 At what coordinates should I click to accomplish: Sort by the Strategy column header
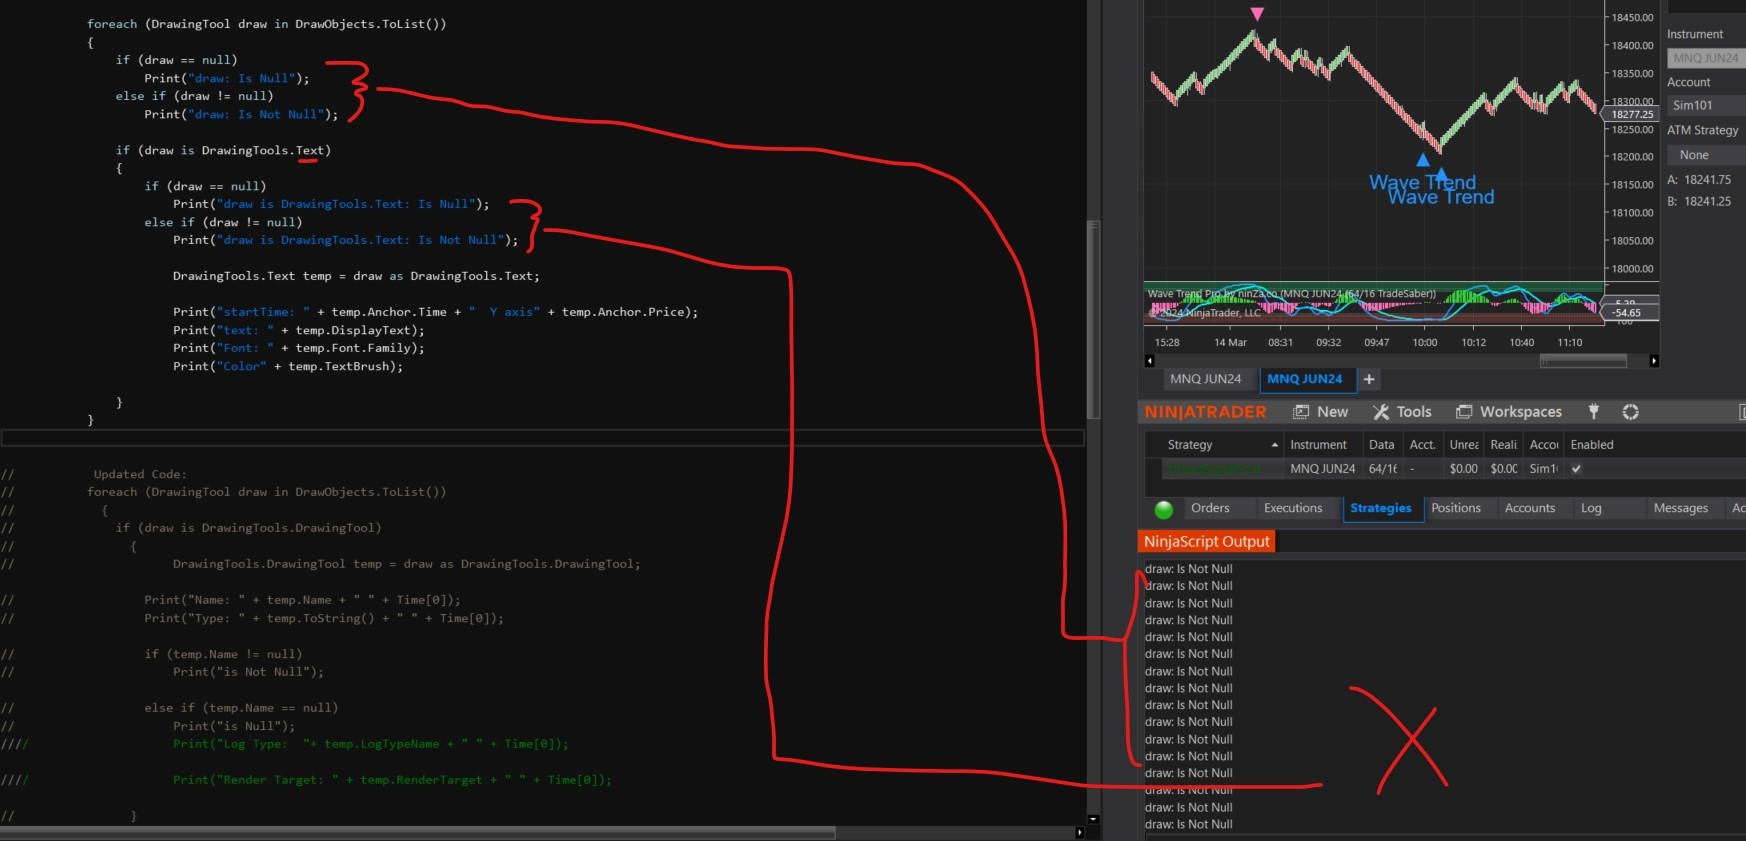click(1190, 445)
